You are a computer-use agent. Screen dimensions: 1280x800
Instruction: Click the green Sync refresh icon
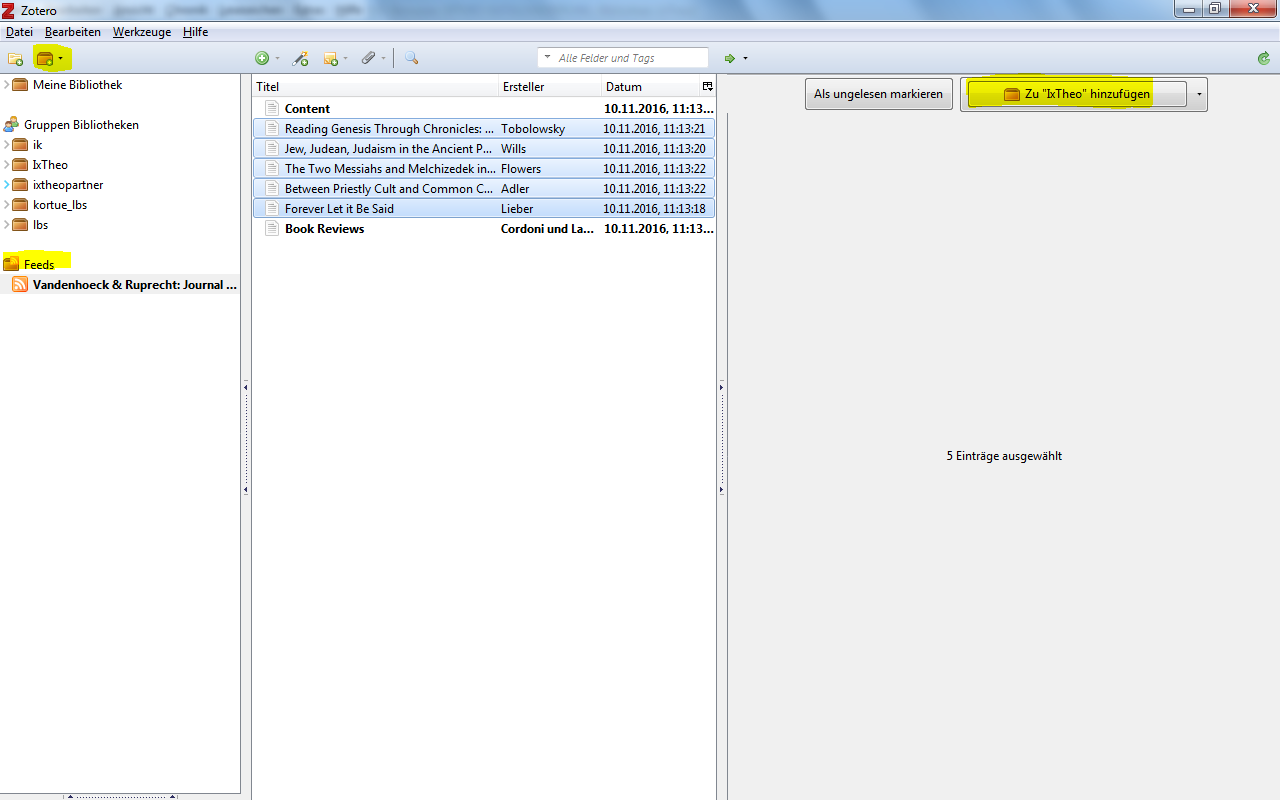pyautogui.click(x=1264, y=59)
